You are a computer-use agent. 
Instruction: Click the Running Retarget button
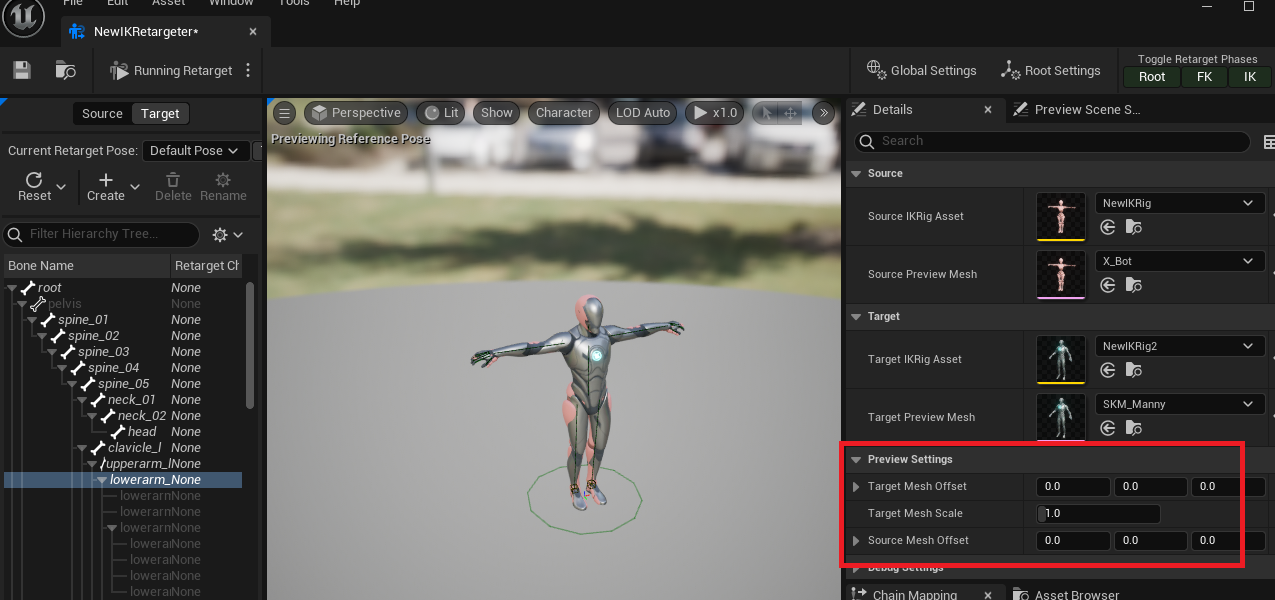(x=171, y=71)
